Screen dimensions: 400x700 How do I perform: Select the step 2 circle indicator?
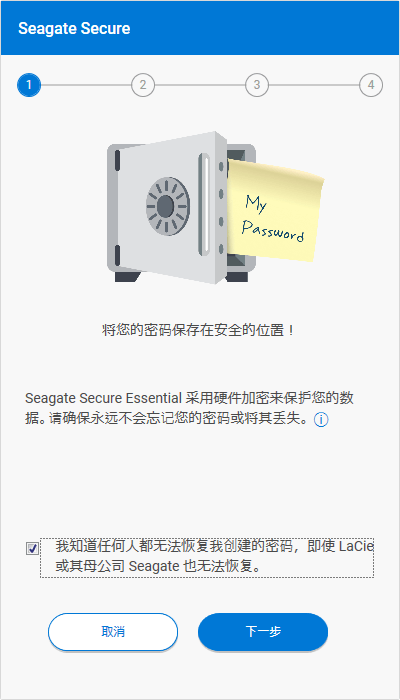[x=143, y=85]
